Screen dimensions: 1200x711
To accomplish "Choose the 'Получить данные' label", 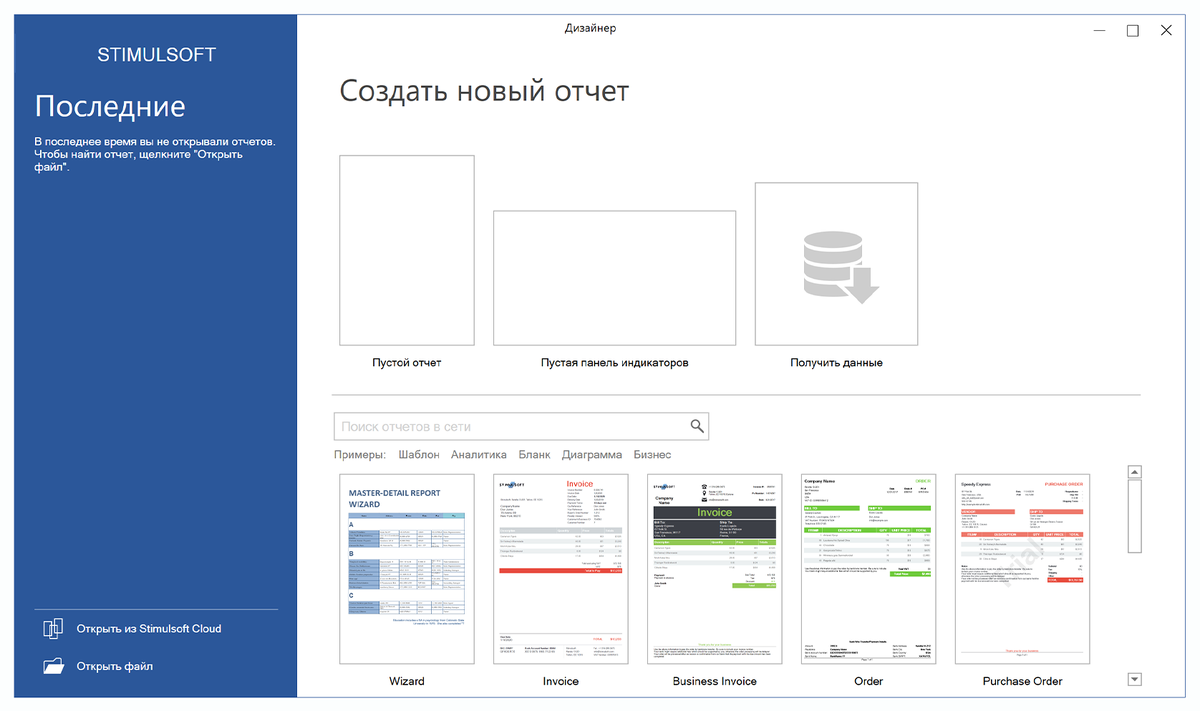I will 837,362.
